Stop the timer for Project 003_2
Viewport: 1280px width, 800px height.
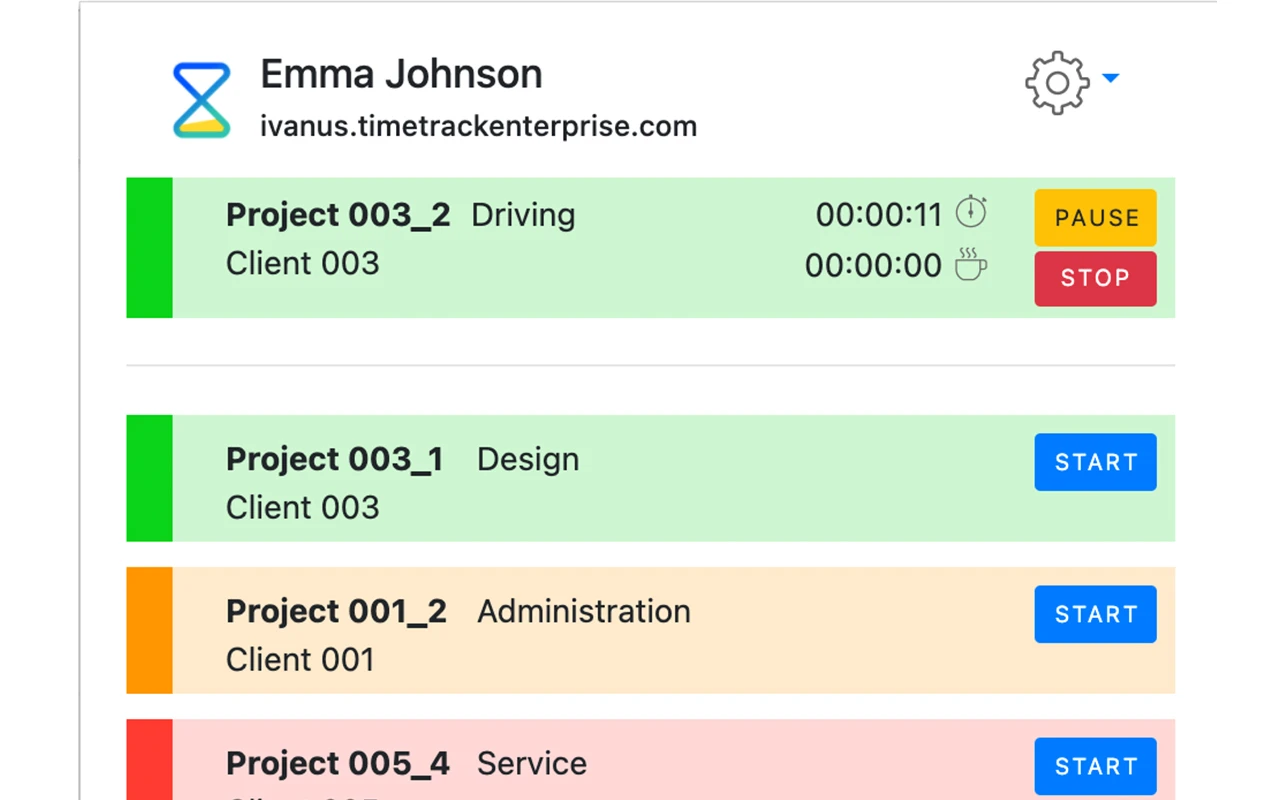point(1095,278)
